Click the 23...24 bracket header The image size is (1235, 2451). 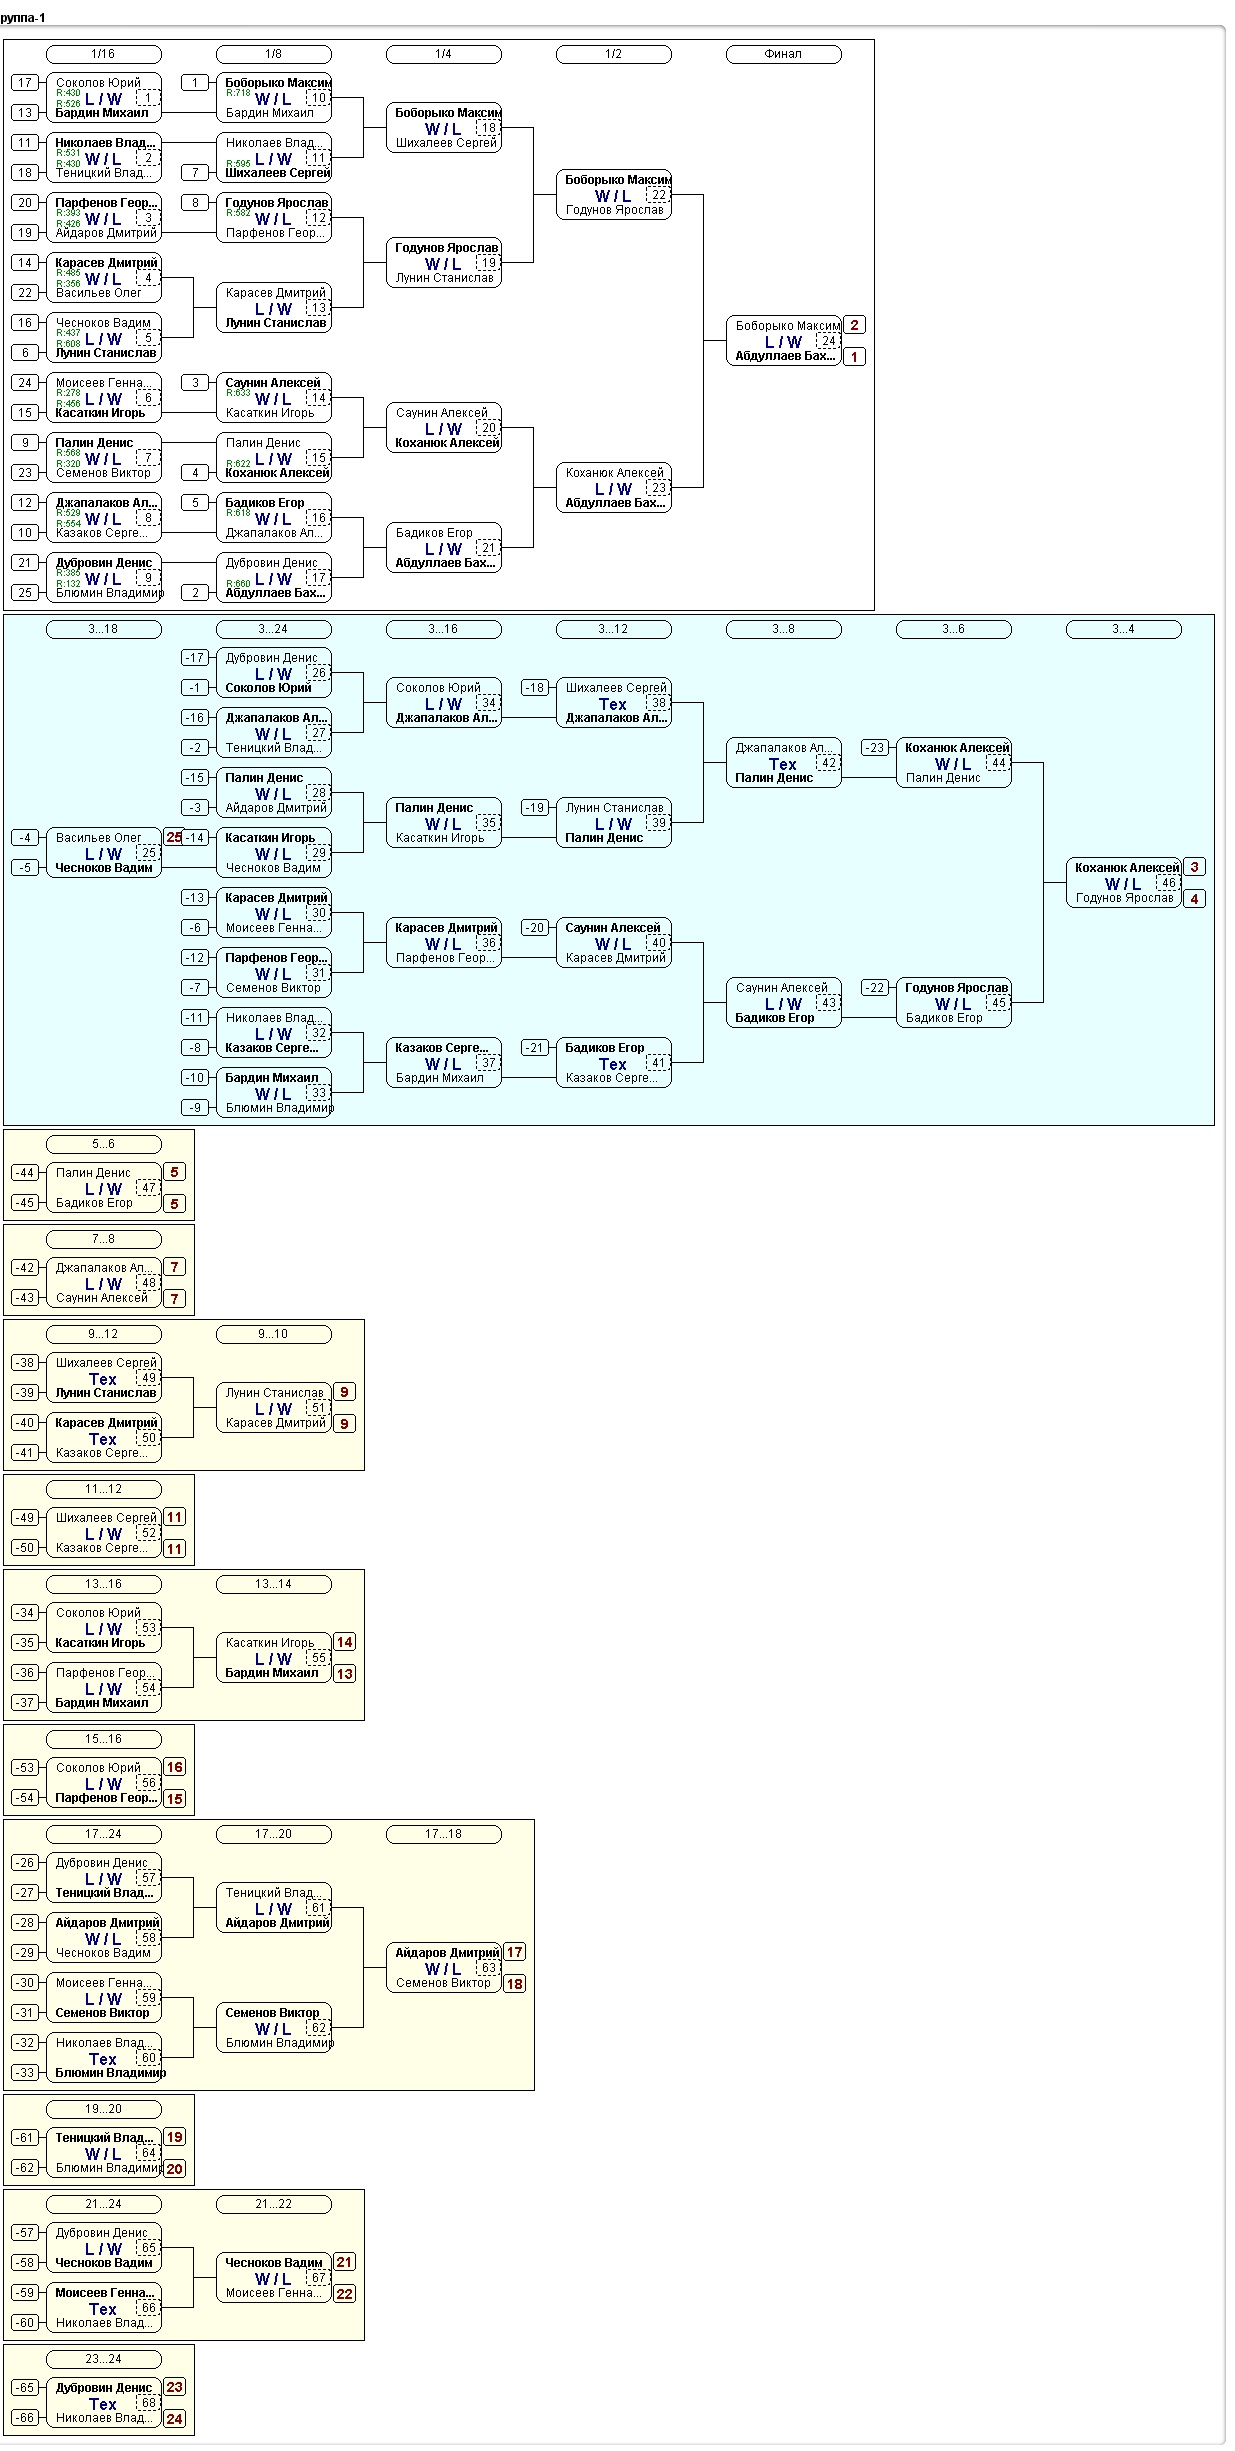[x=103, y=2359]
